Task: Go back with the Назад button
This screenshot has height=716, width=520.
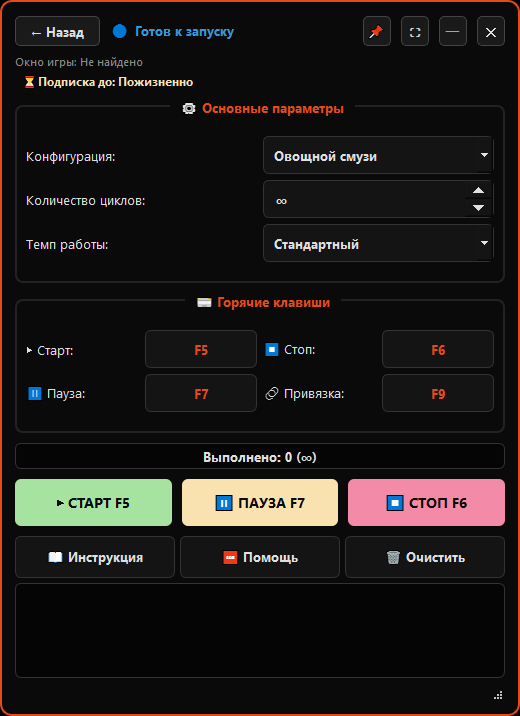Action: [58, 32]
